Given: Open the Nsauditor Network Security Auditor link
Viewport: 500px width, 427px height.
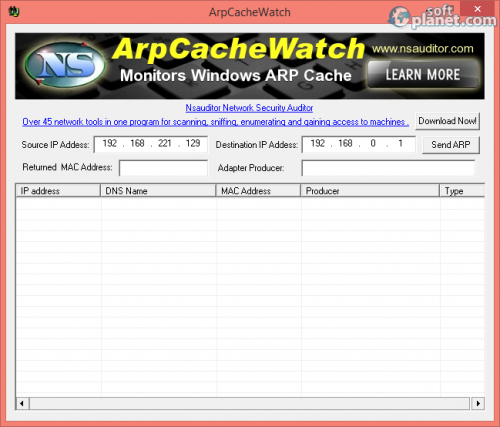Looking at the screenshot, I should point(249,108).
